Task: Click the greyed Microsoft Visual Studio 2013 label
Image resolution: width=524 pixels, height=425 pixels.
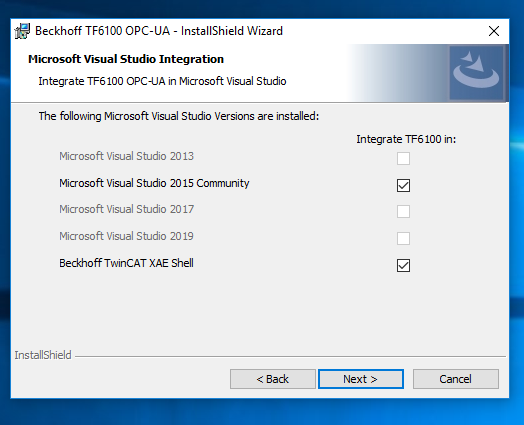Action: (x=126, y=156)
